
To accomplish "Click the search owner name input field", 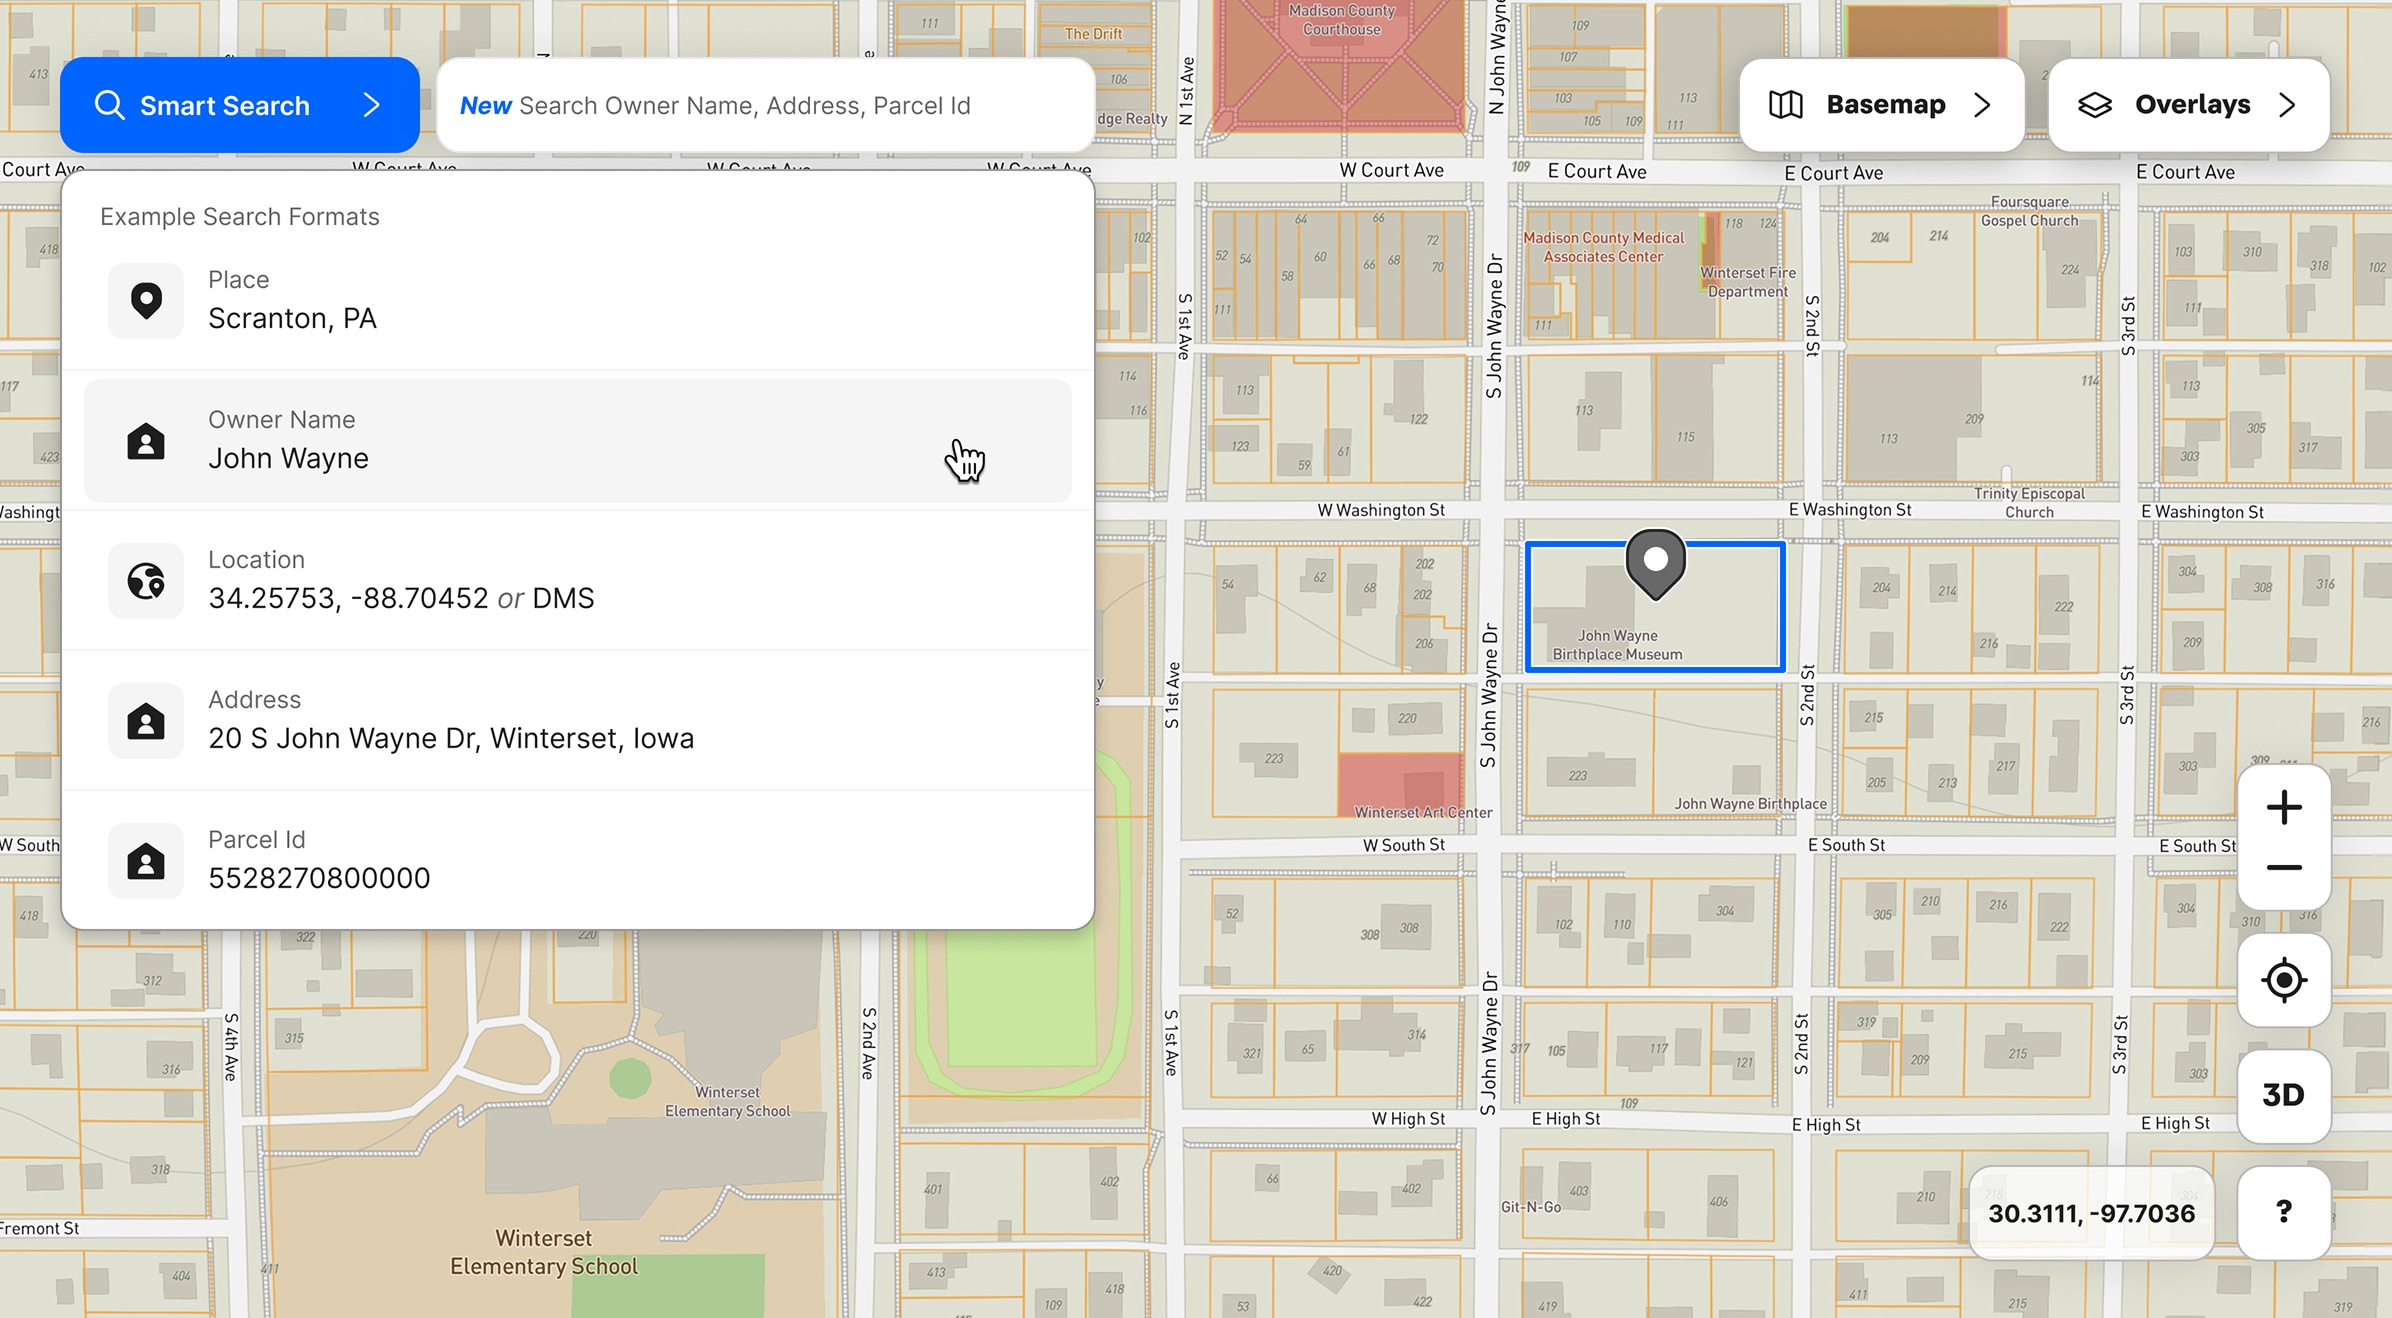I will [x=765, y=105].
